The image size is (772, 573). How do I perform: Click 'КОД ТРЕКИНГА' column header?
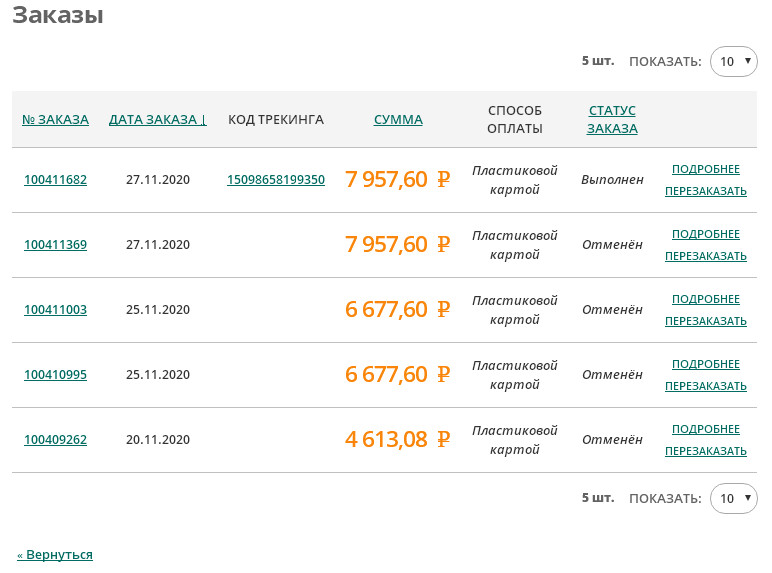tap(276, 120)
